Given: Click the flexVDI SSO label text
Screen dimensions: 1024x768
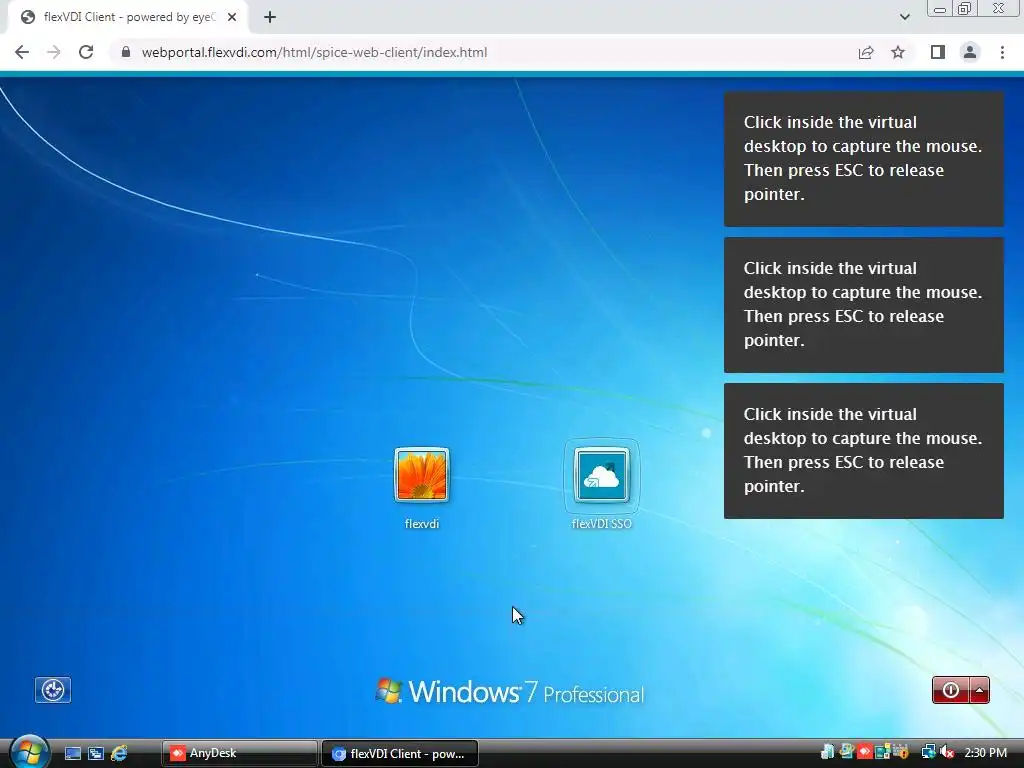Looking at the screenshot, I should (601, 524).
